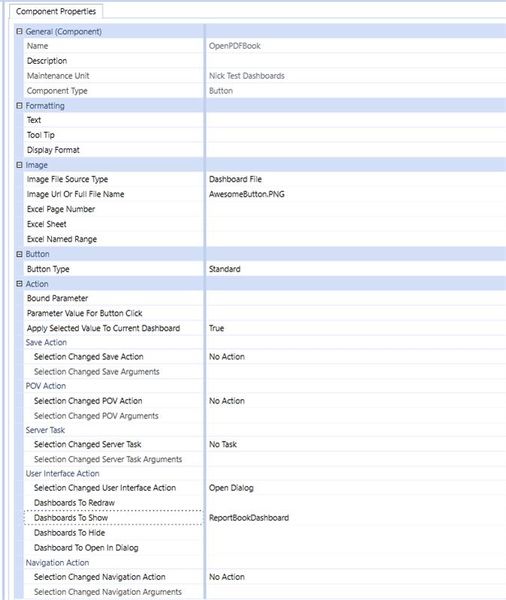Open Selection Changed Navigation Action value
The width and height of the screenshot is (506, 600).
356,577
